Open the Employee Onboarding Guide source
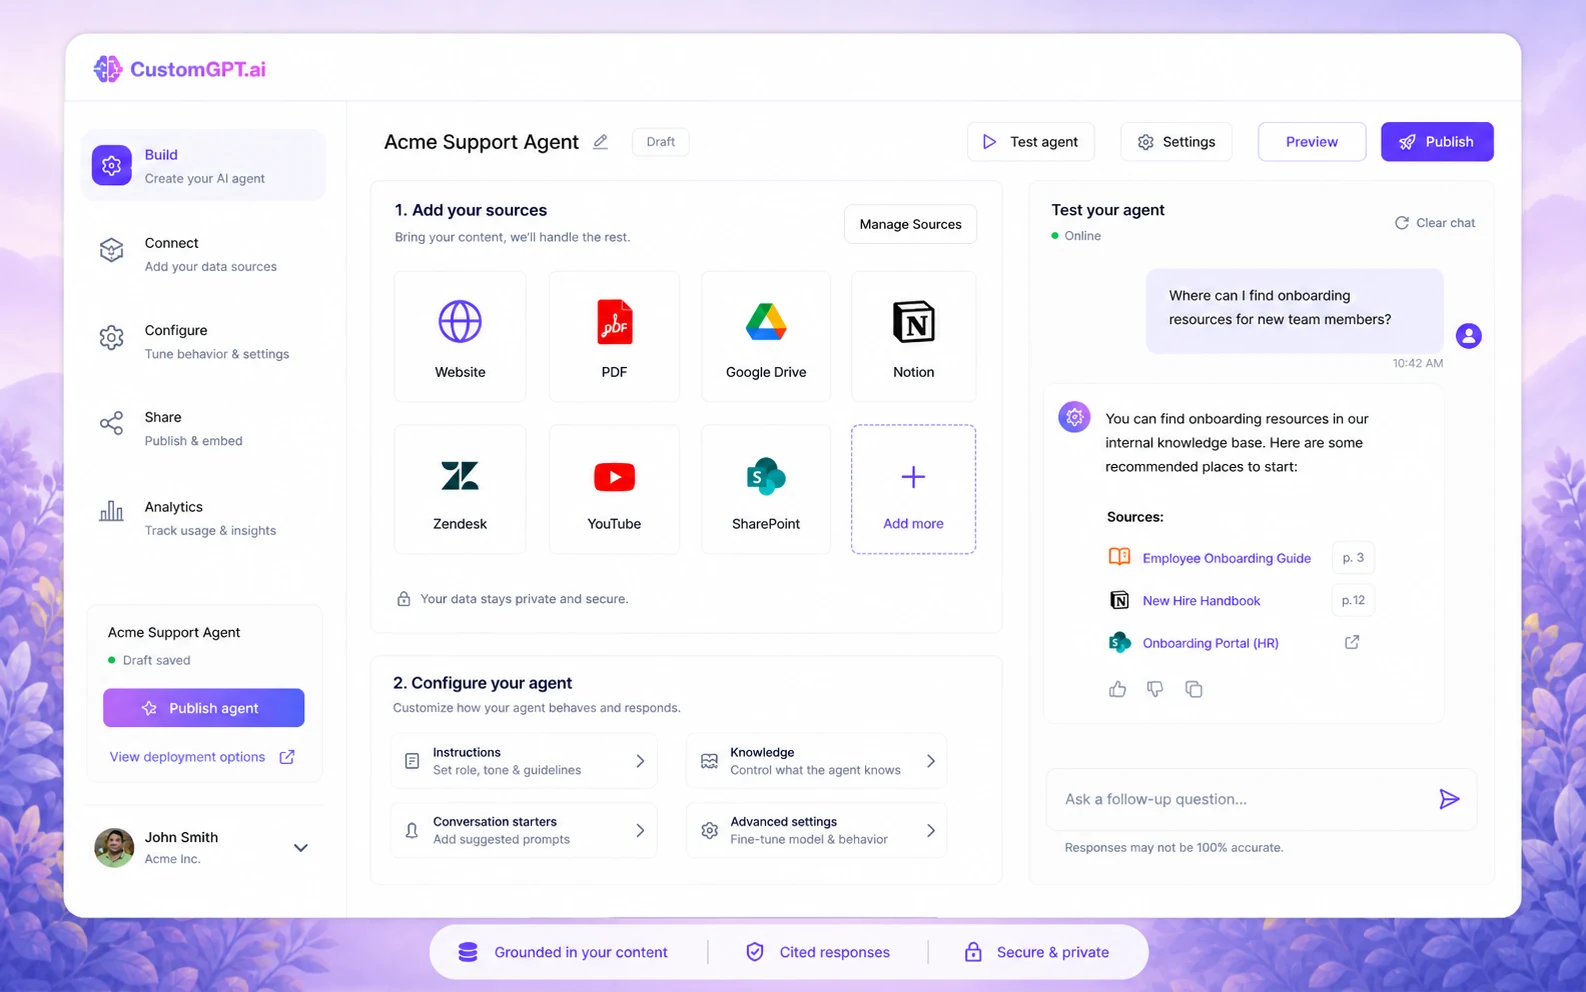The image size is (1586, 992). 1226,558
